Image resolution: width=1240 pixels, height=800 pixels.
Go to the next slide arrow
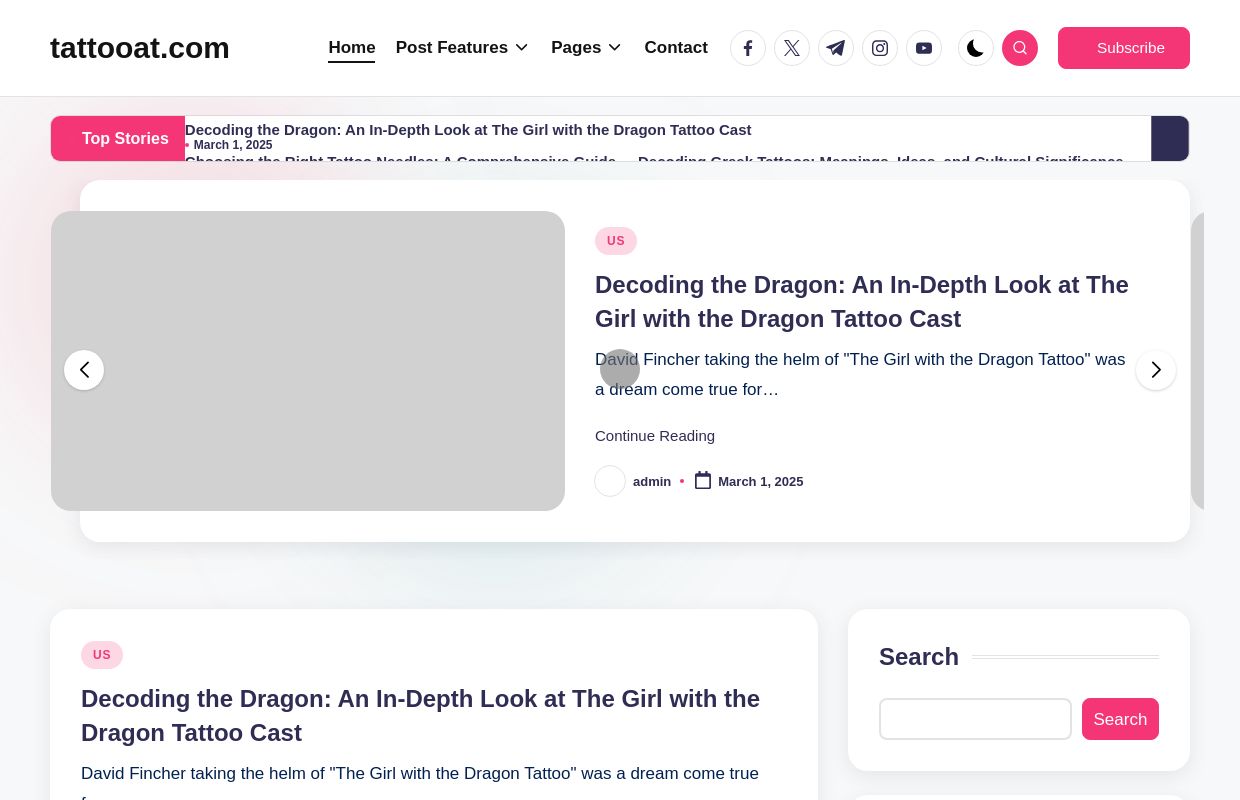pos(1156,370)
